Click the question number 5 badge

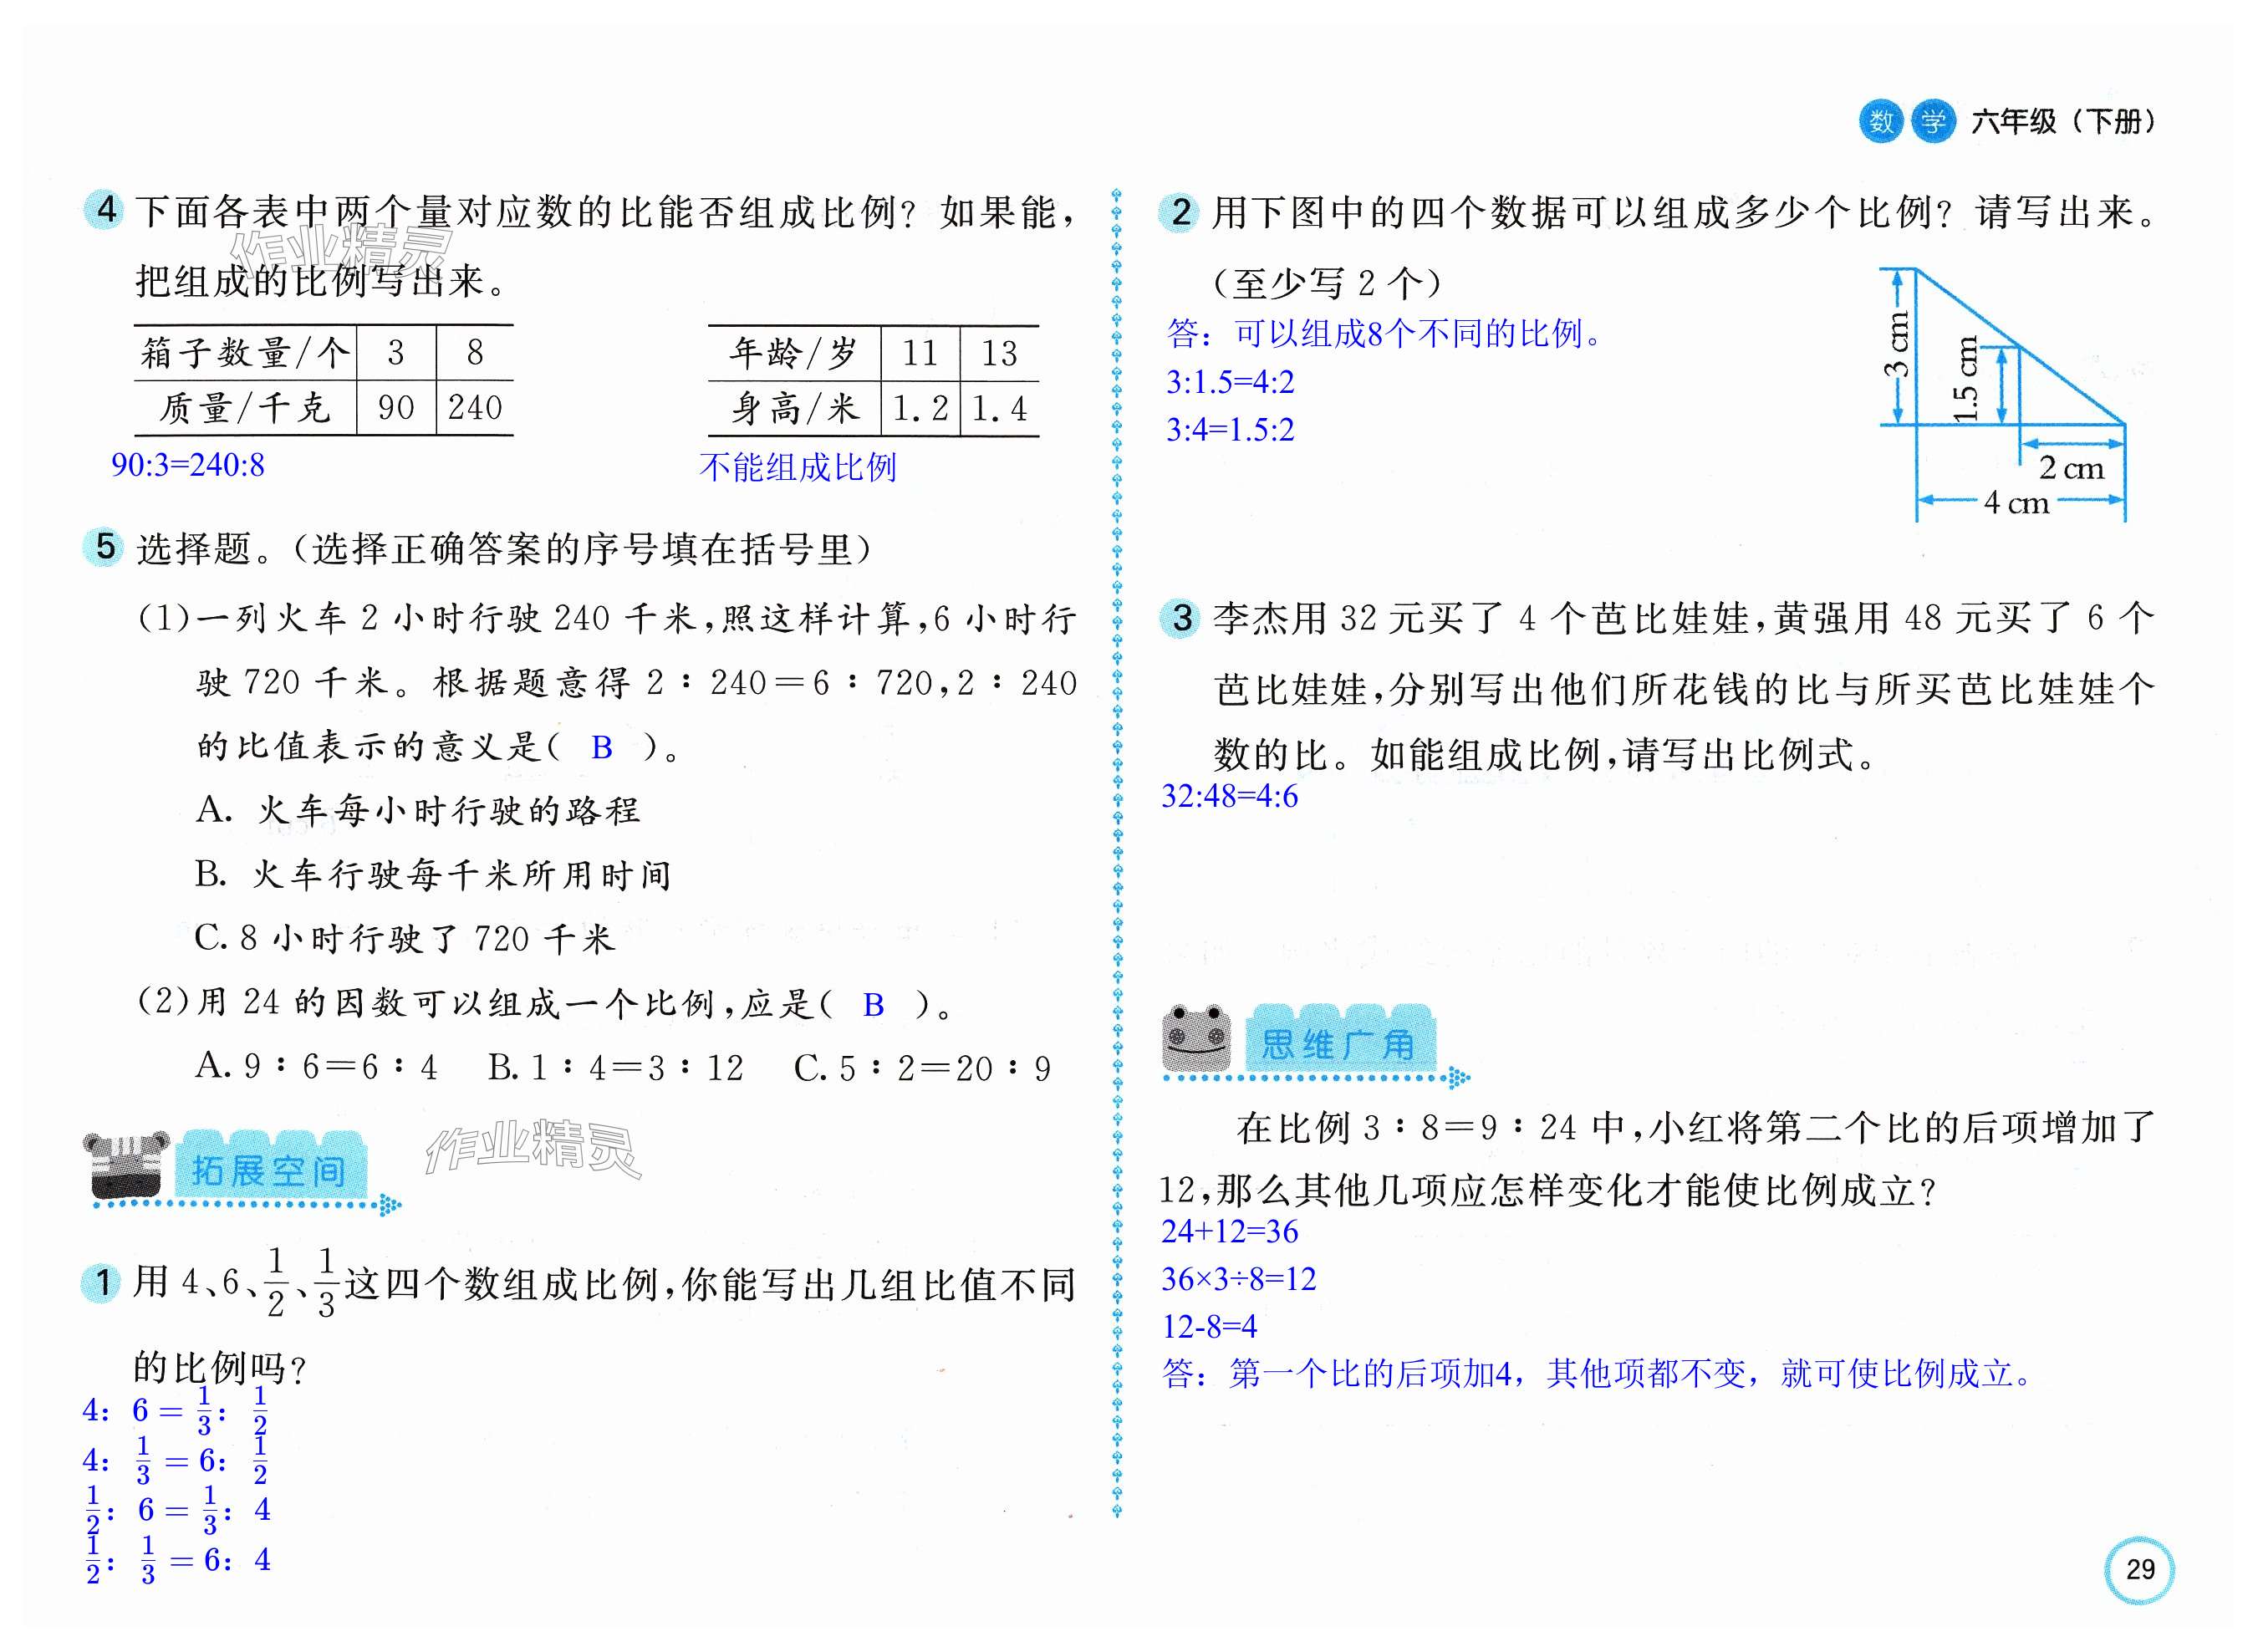pyautogui.click(x=105, y=547)
